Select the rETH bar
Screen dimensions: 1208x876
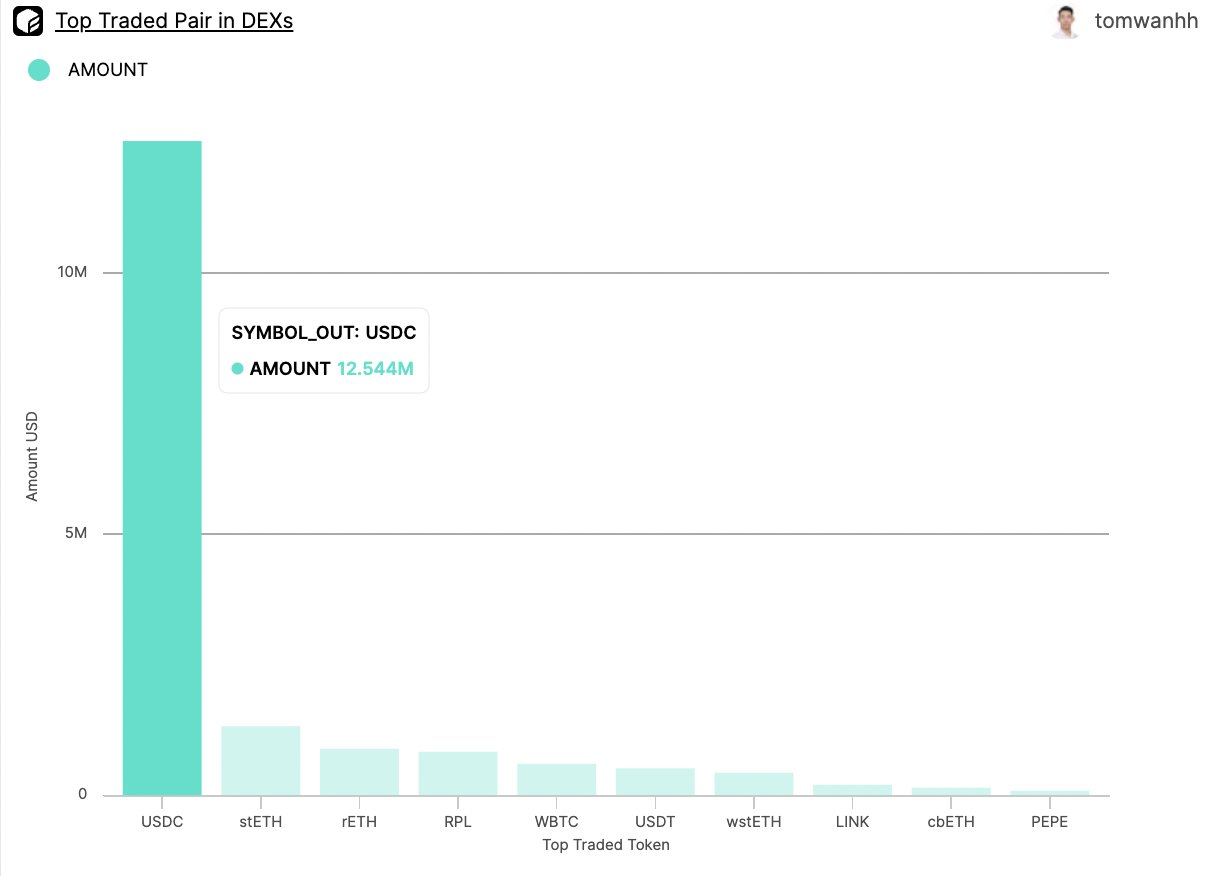click(x=359, y=772)
